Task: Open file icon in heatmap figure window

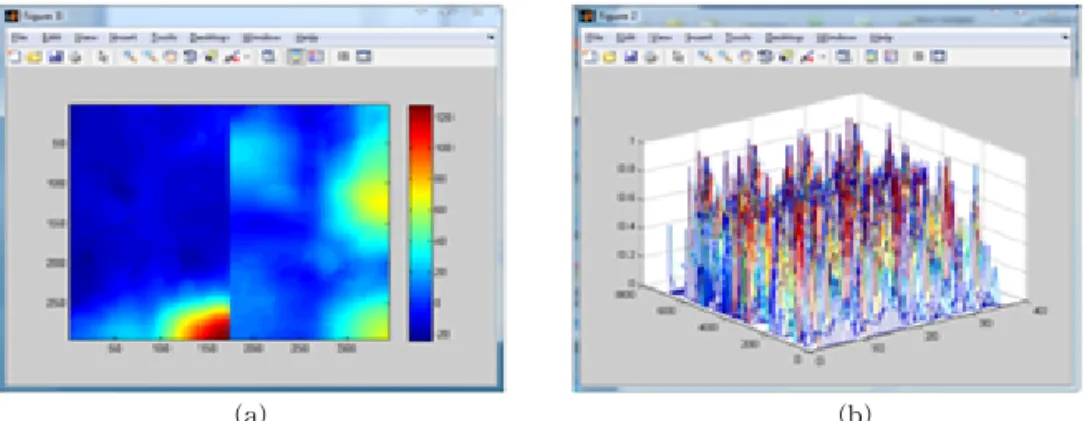Action: [35, 57]
